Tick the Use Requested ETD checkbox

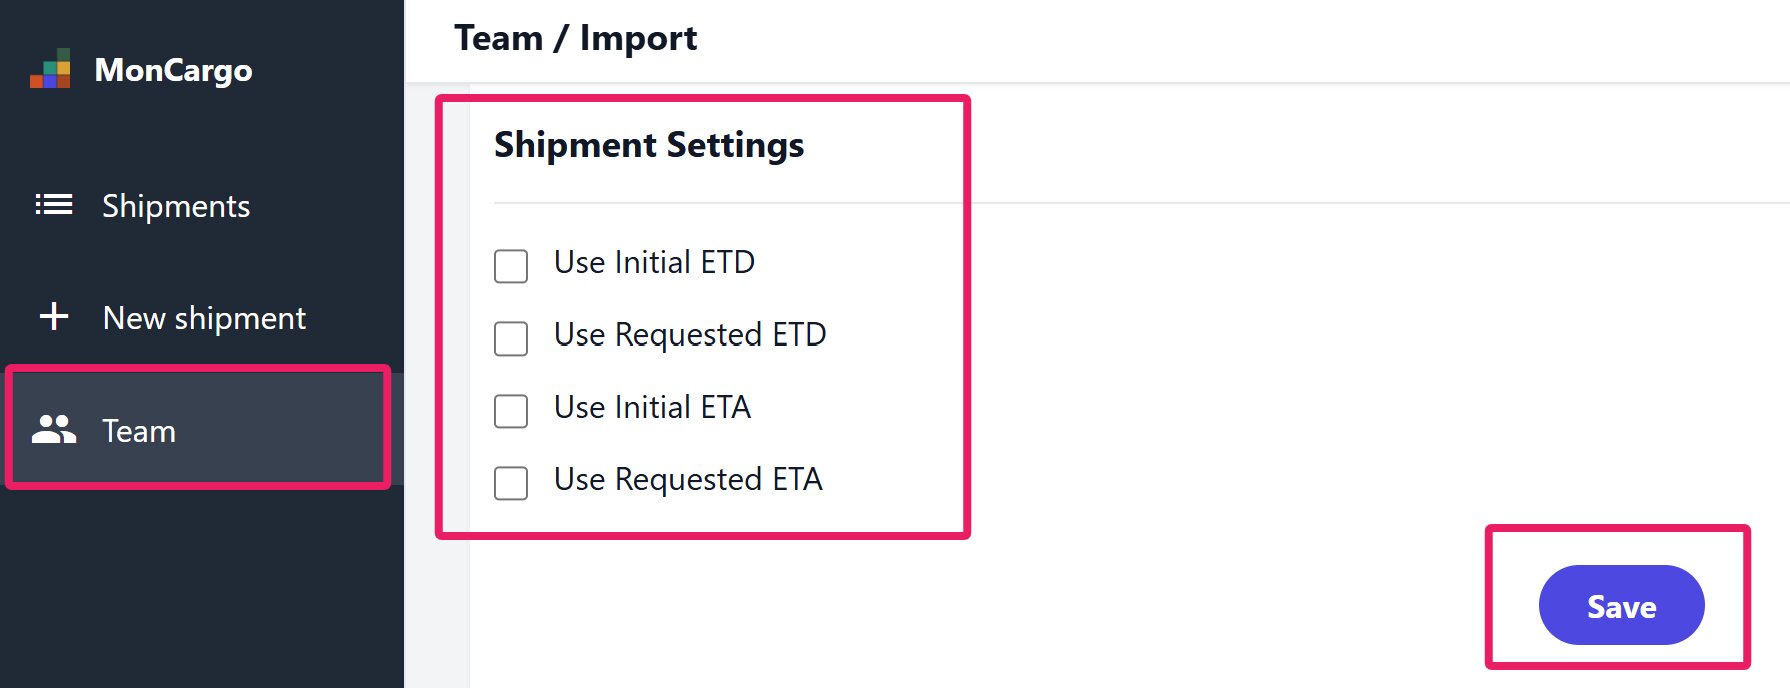point(511,338)
